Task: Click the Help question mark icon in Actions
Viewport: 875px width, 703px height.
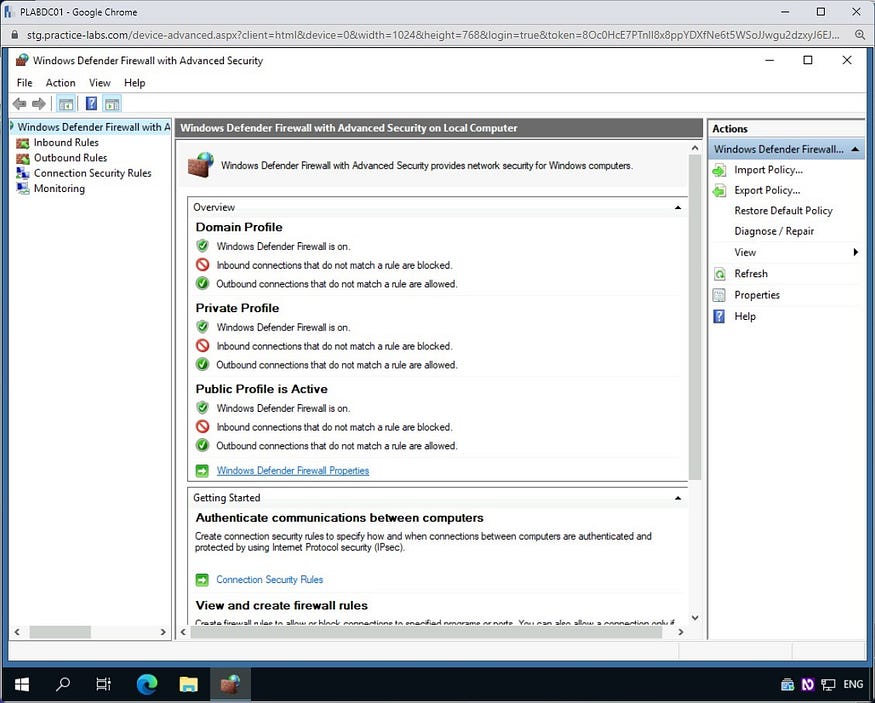Action: tap(719, 316)
